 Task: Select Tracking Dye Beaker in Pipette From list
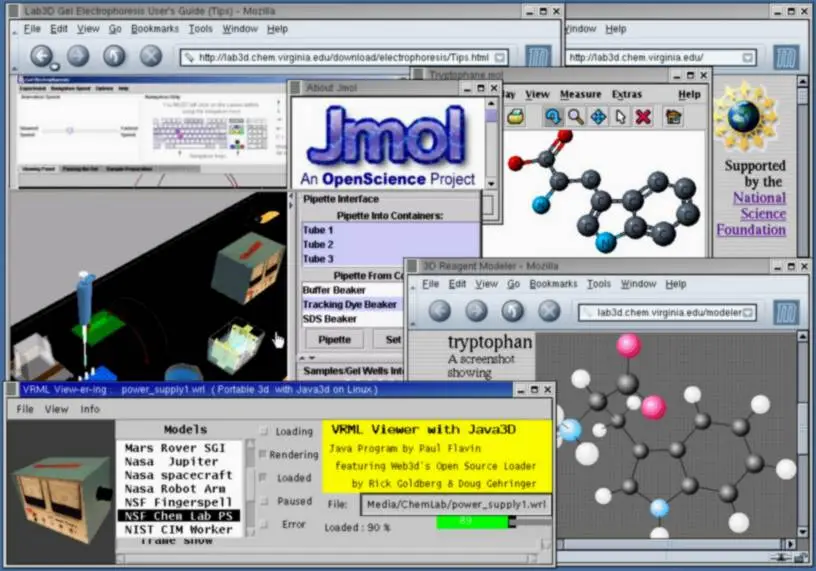(353, 304)
